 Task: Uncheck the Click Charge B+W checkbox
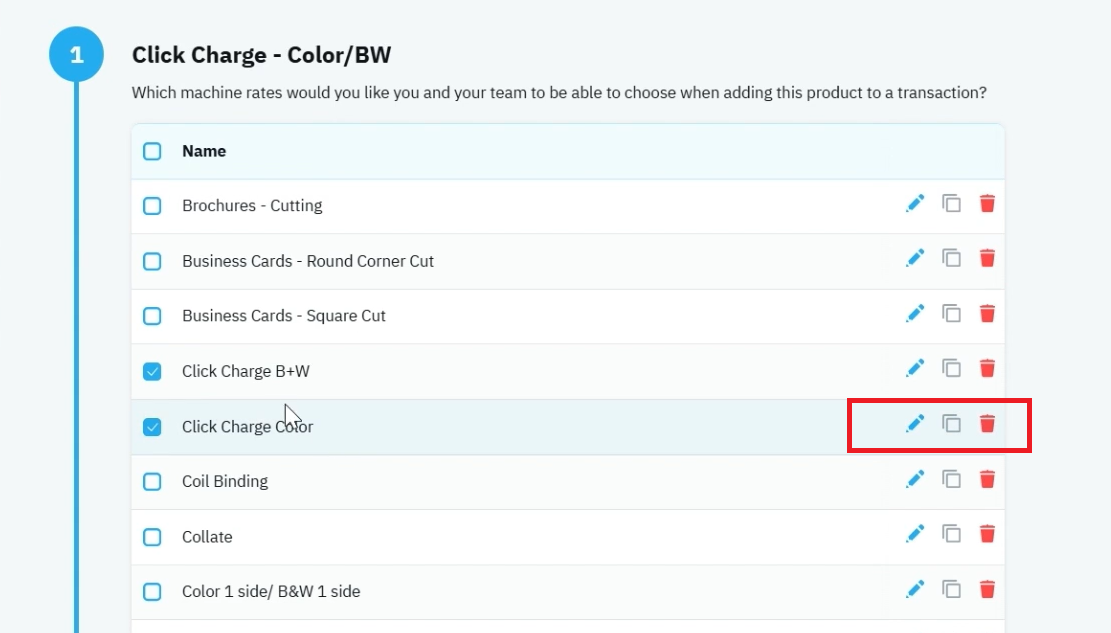point(152,371)
